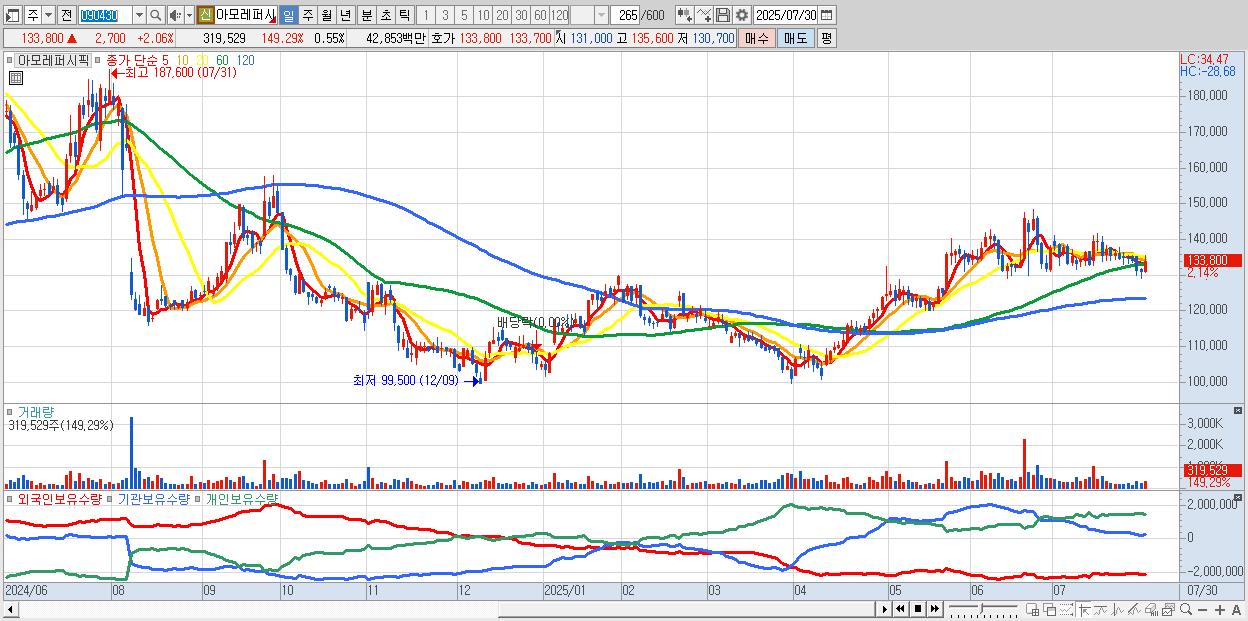Click the overlapping windows icon at bottom

click(x=1050, y=610)
